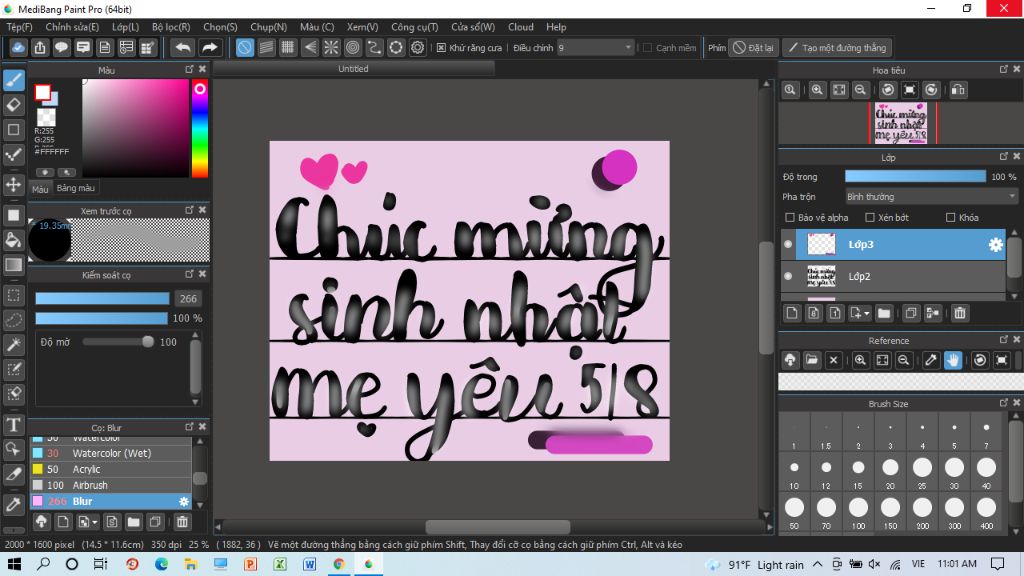
Task: Add a new layer folder in Layer panel
Action: [x=884, y=313]
